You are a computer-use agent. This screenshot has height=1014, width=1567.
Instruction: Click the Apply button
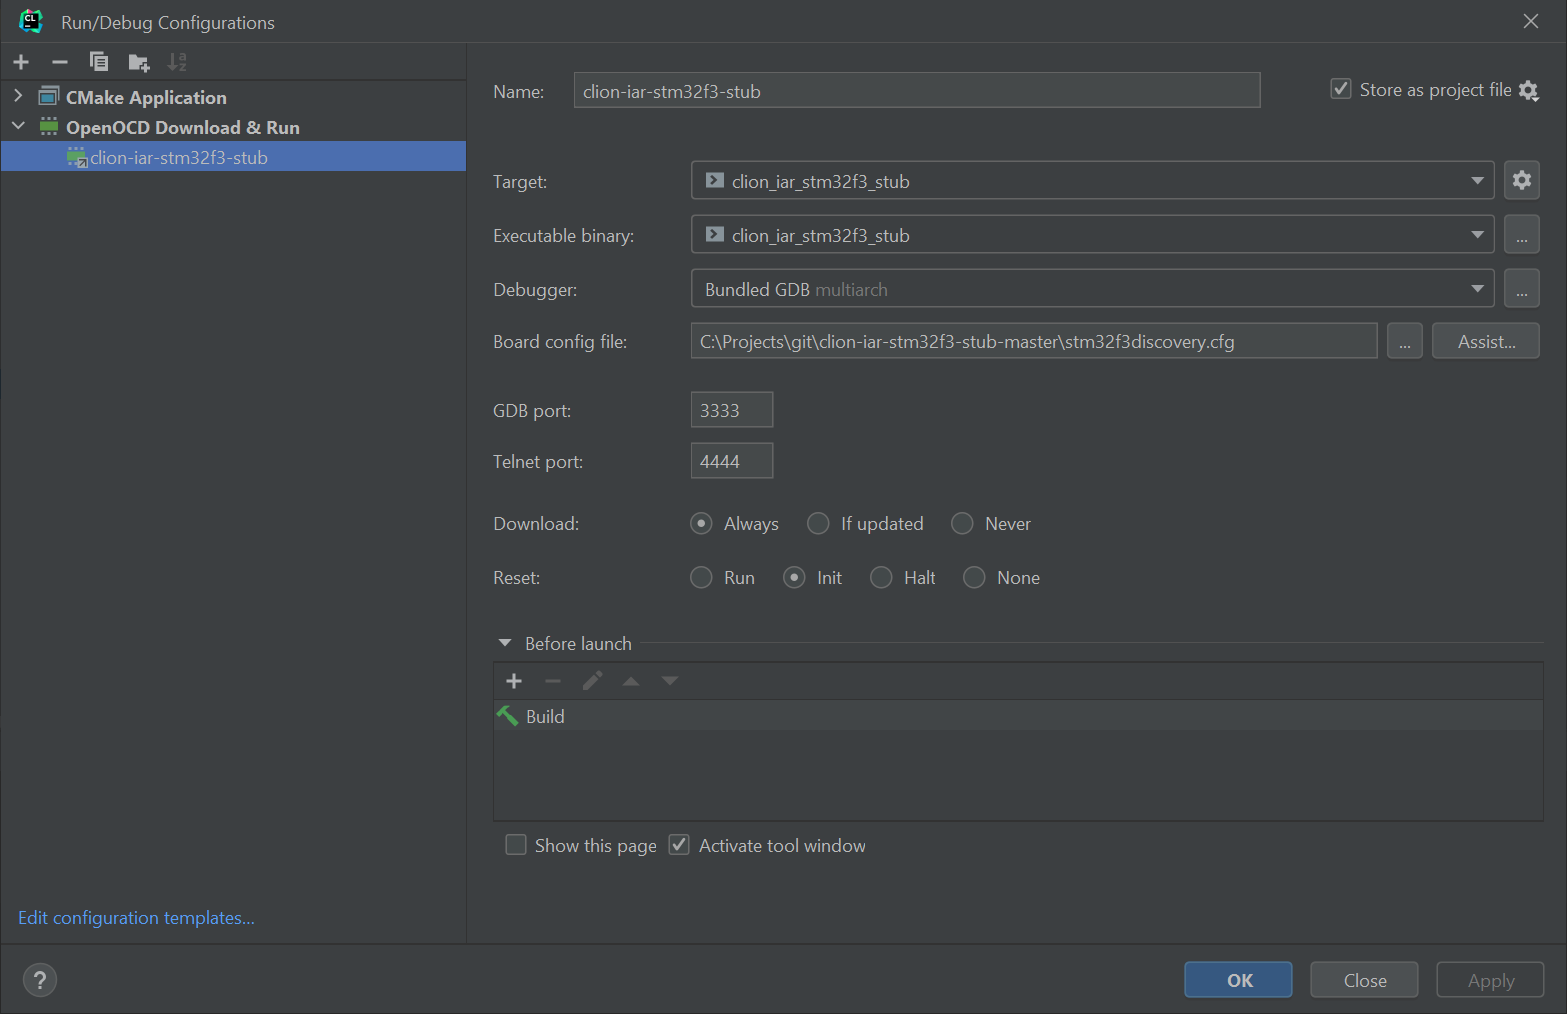[1490, 980]
